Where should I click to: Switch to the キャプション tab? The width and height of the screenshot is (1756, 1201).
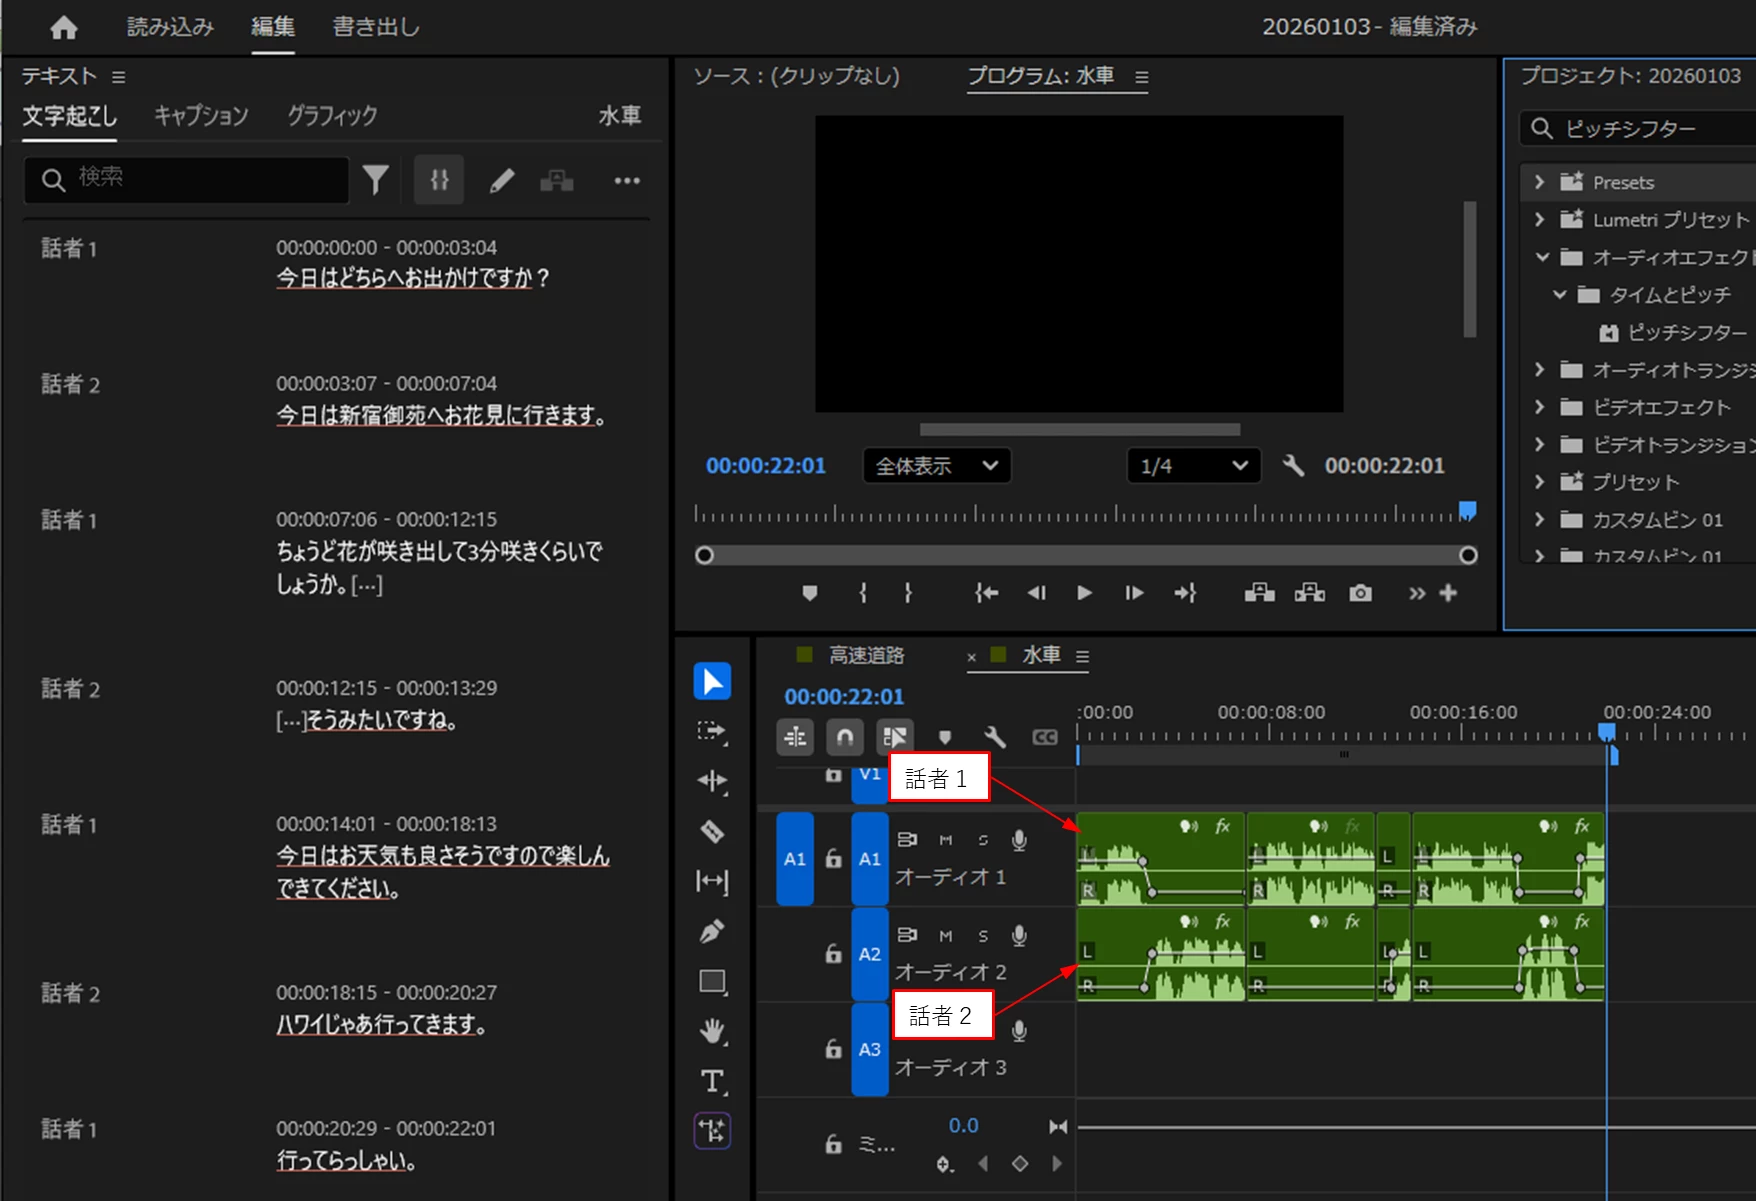(201, 116)
